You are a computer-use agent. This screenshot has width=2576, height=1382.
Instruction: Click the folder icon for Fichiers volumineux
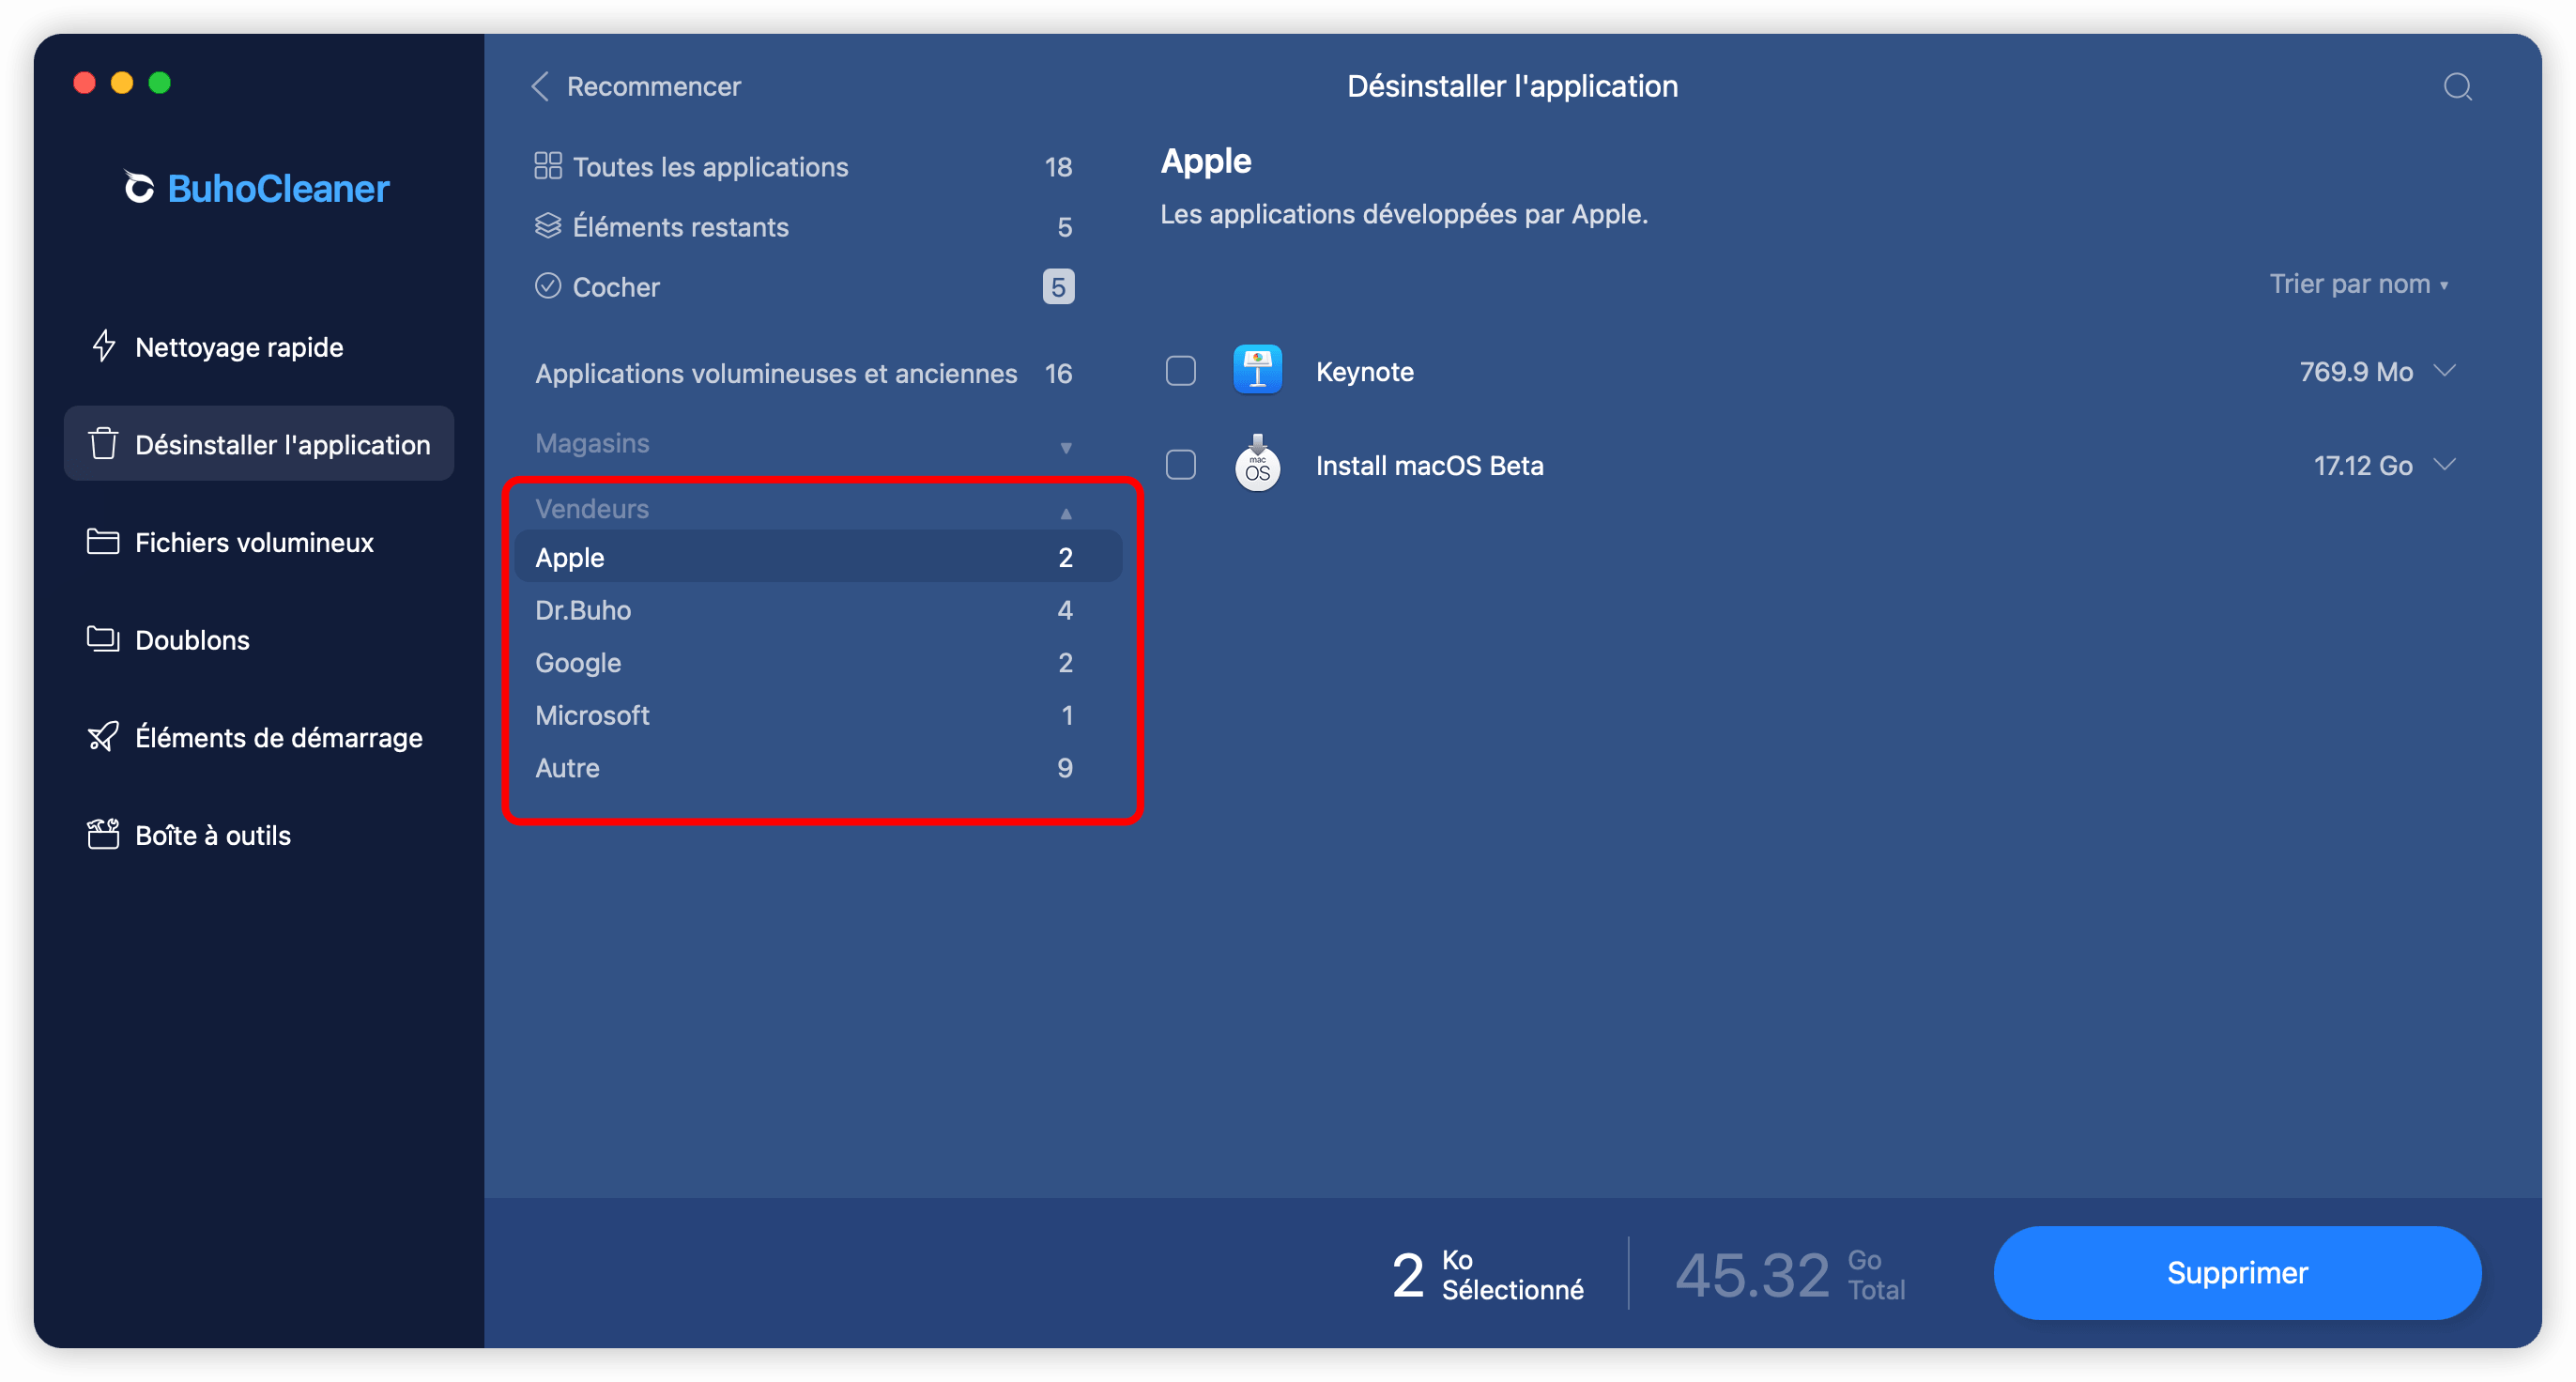[x=103, y=541]
